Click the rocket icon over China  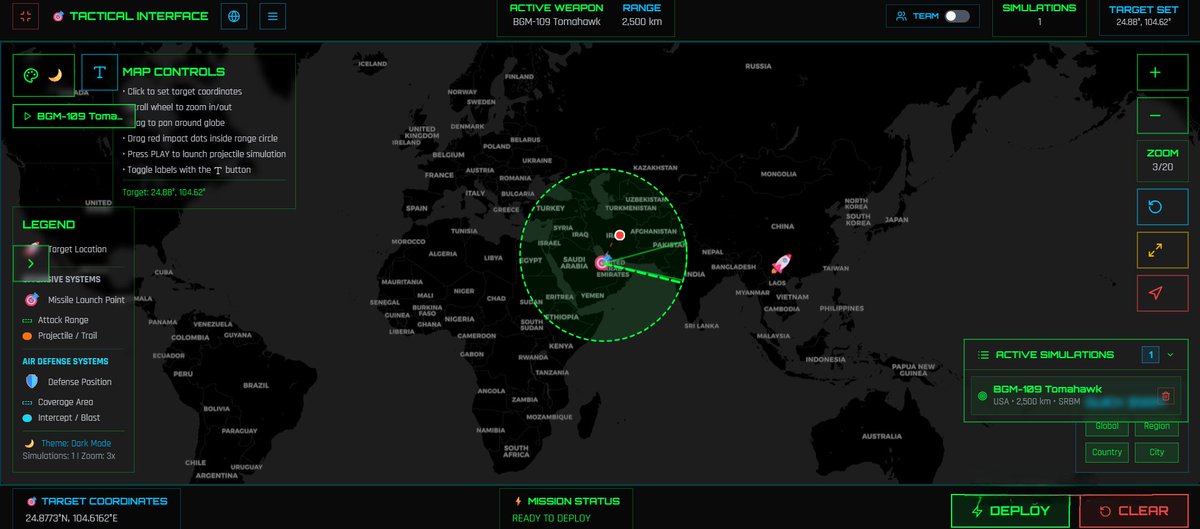781,264
